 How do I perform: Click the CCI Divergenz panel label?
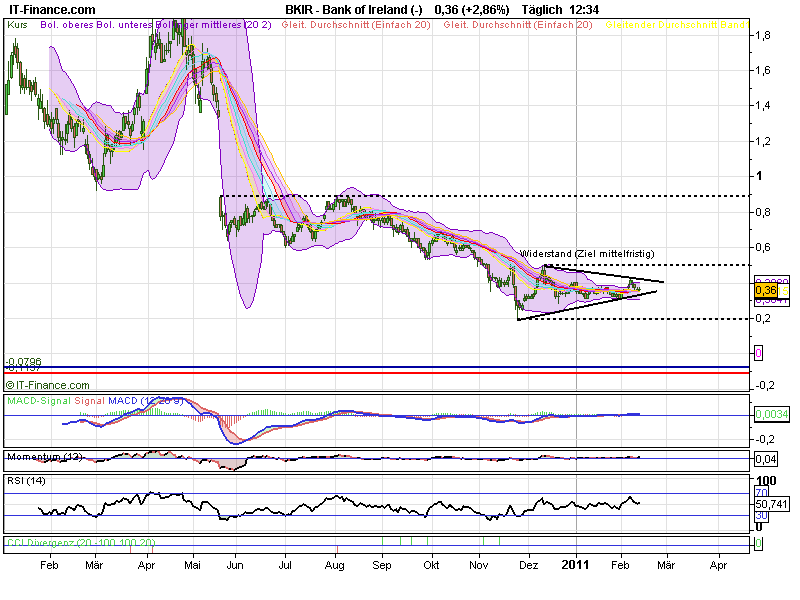[80, 543]
